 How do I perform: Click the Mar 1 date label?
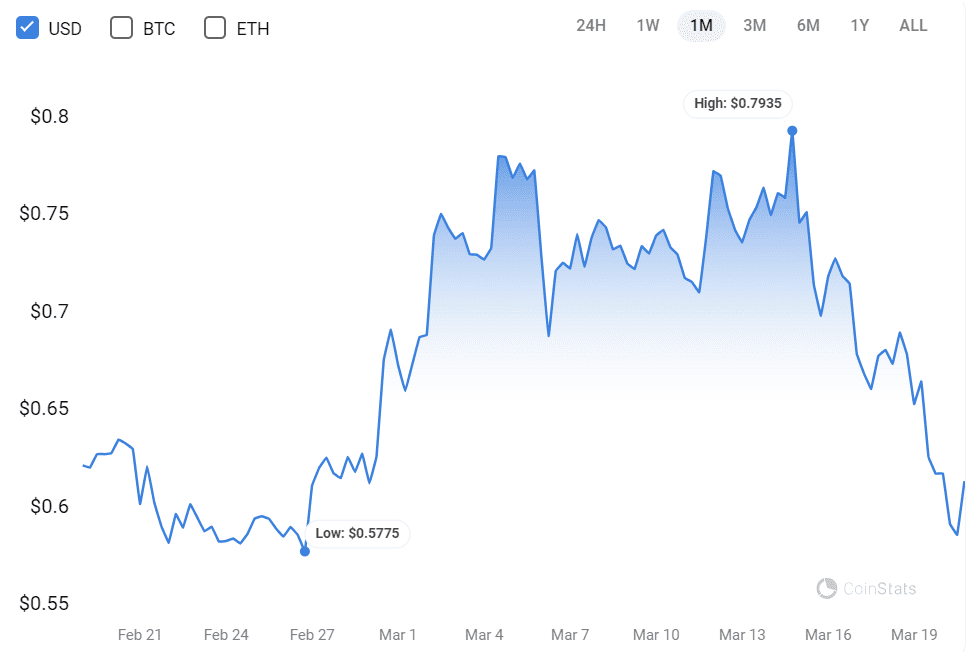click(398, 635)
